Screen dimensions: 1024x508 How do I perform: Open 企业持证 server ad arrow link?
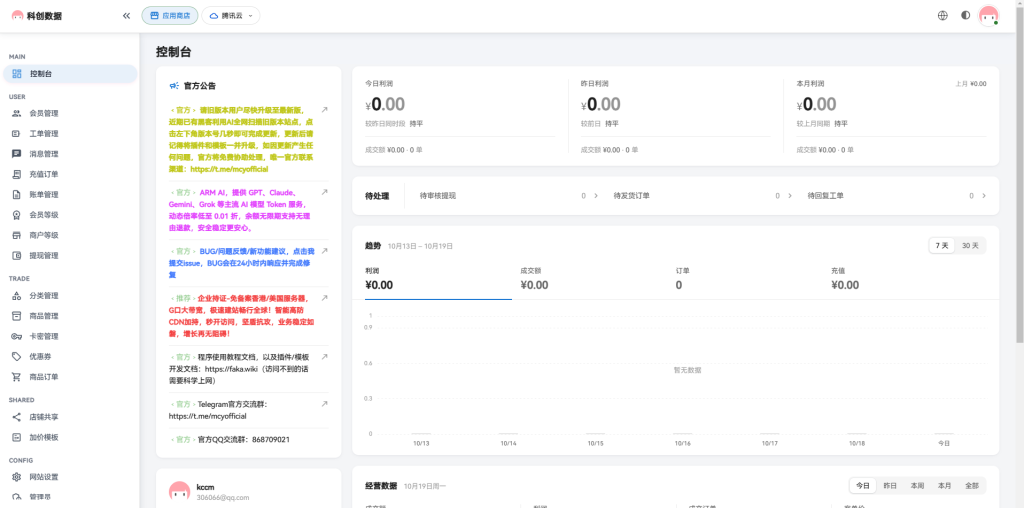tap(324, 298)
